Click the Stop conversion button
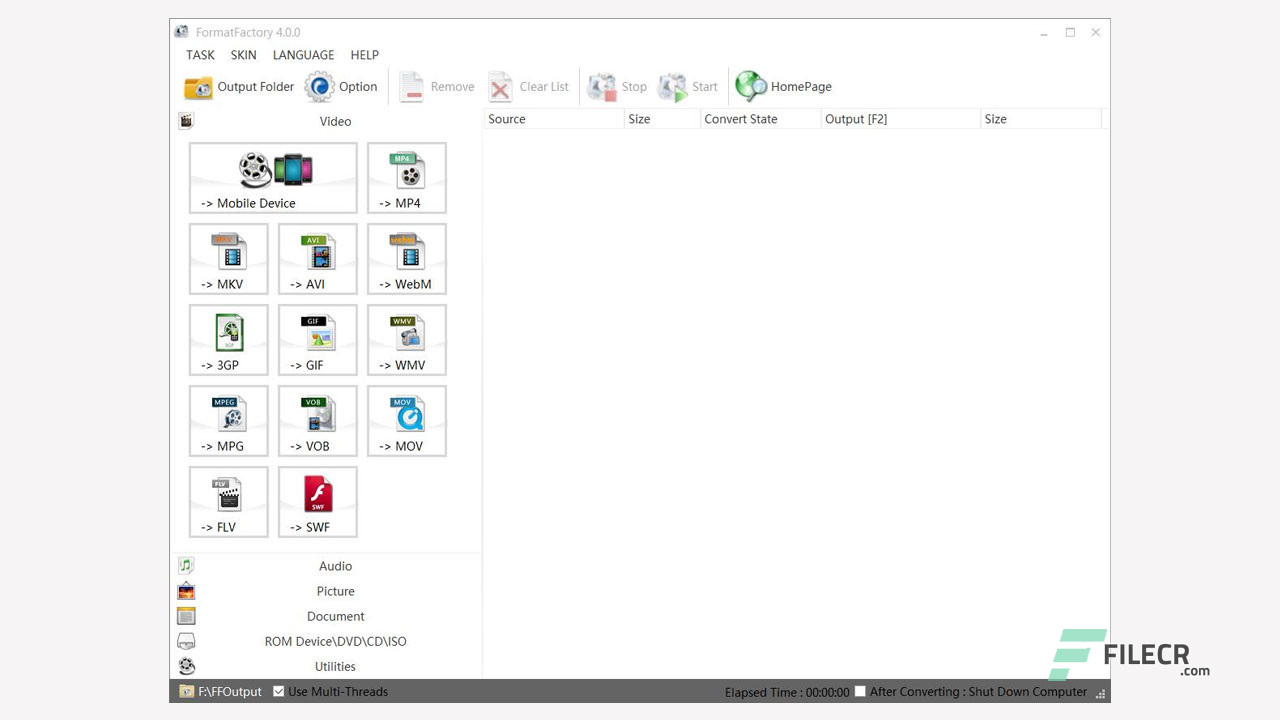The height and width of the screenshot is (720, 1280). [617, 87]
